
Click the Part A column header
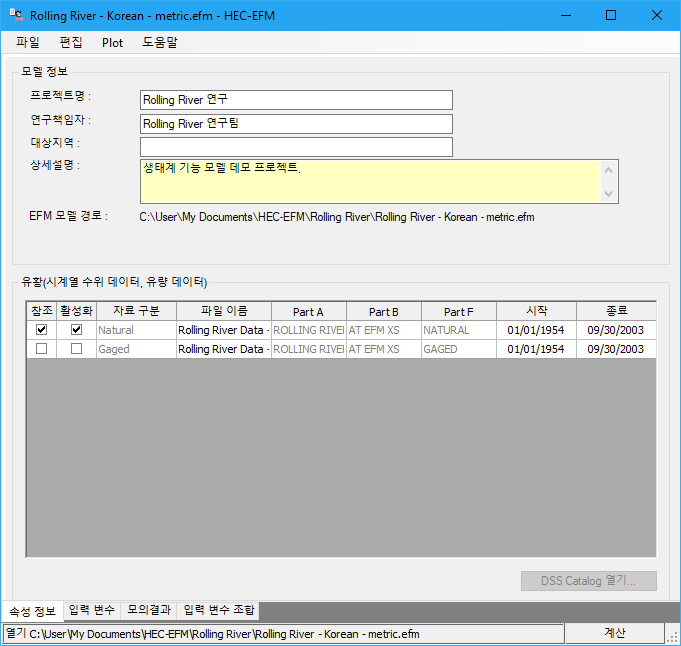pyautogui.click(x=309, y=311)
